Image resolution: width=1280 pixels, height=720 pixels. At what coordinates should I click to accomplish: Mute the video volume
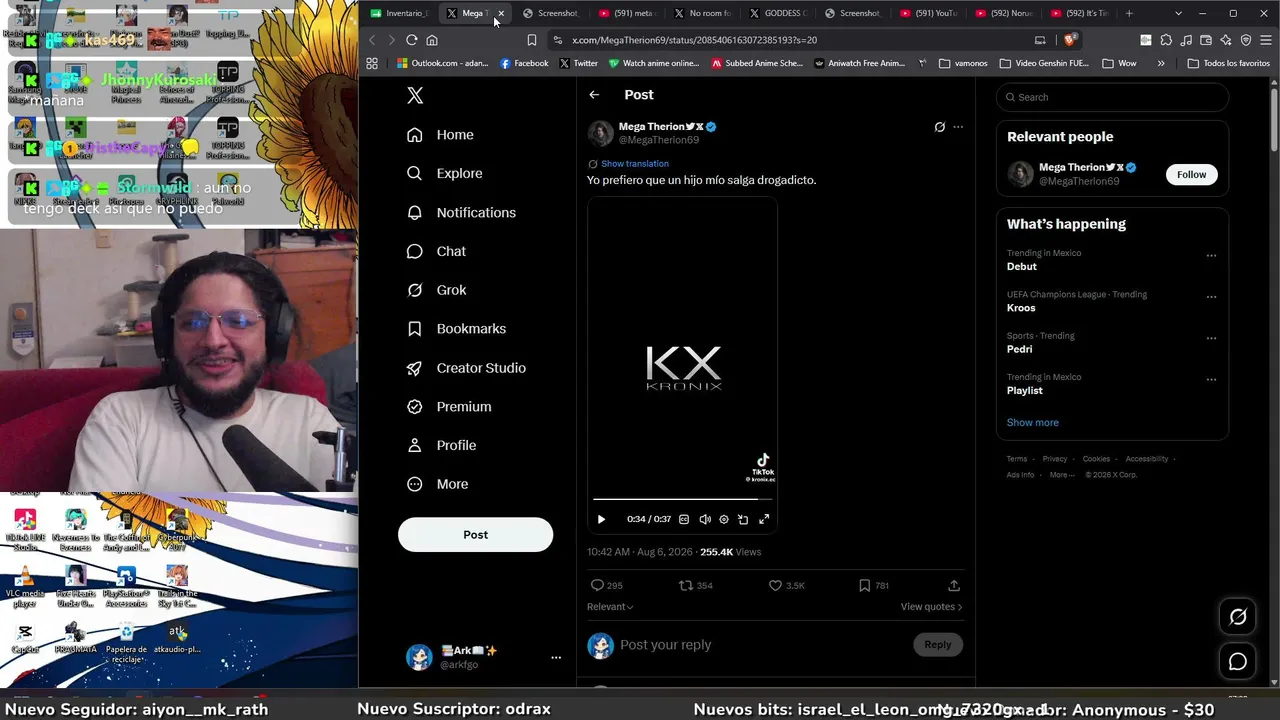705,519
